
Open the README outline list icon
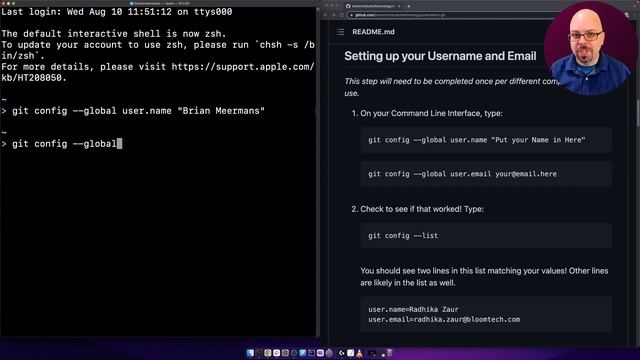click(x=340, y=32)
